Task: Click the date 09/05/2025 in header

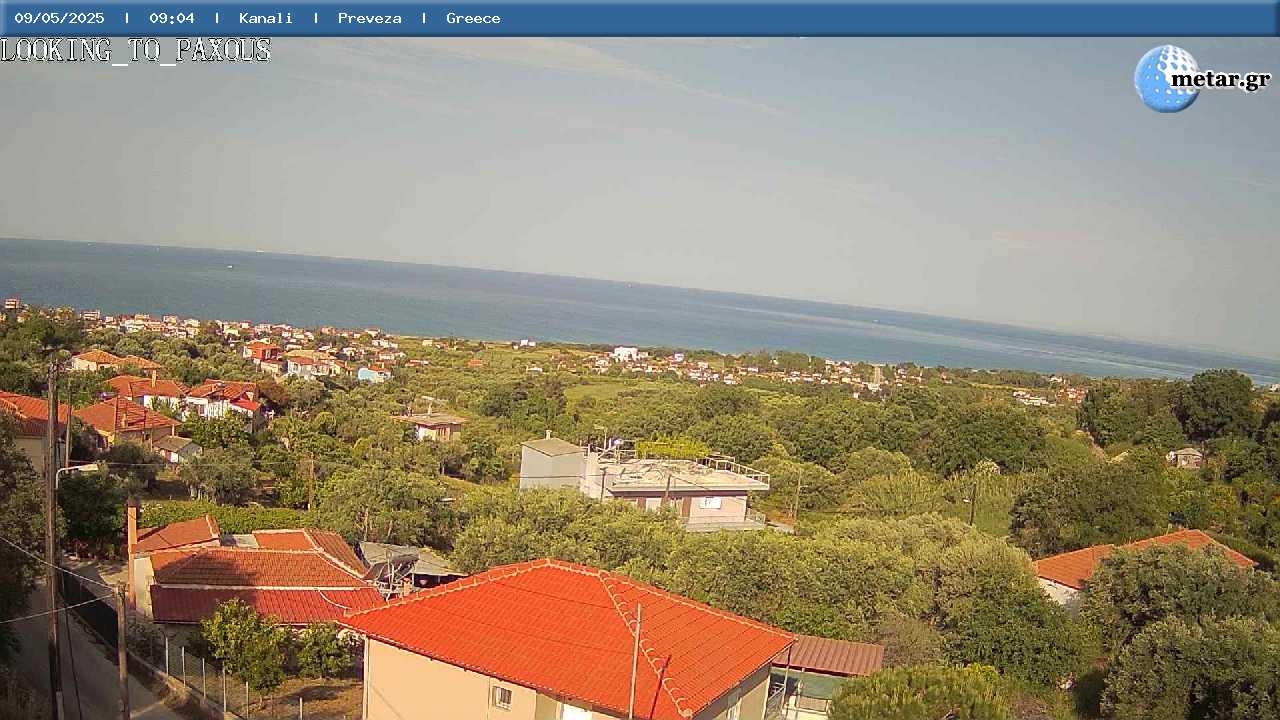Action: pyautogui.click(x=59, y=18)
